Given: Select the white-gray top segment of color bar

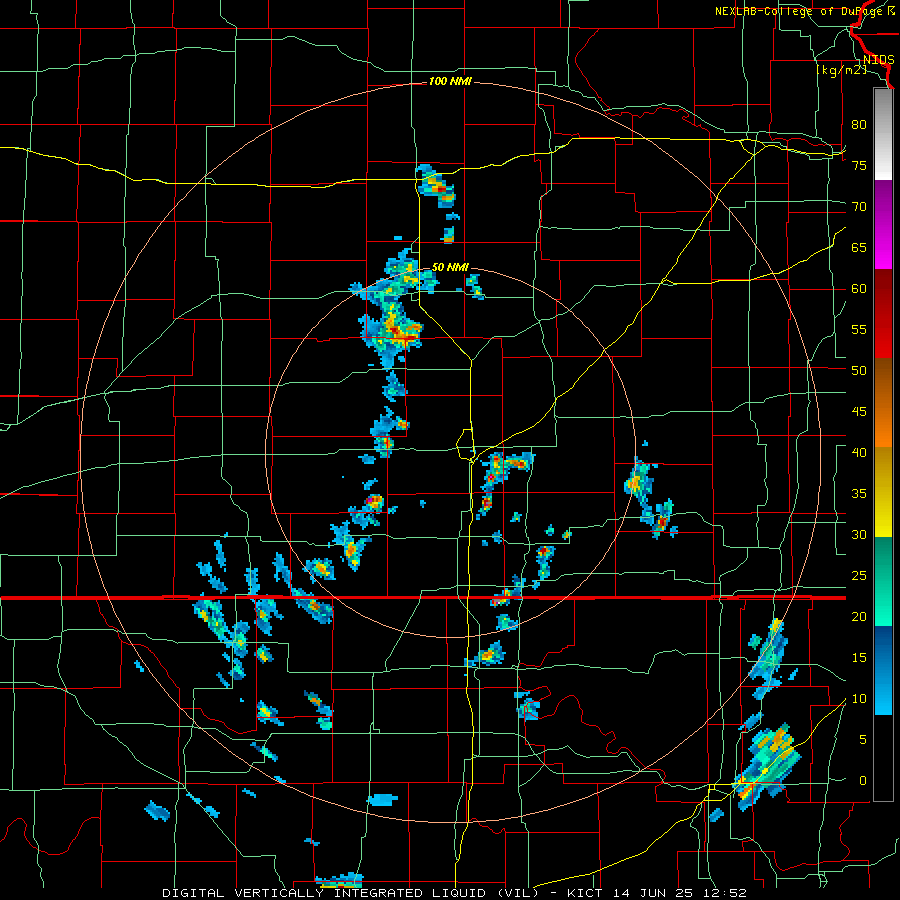Looking at the screenshot, I should click(x=883, y=135).
